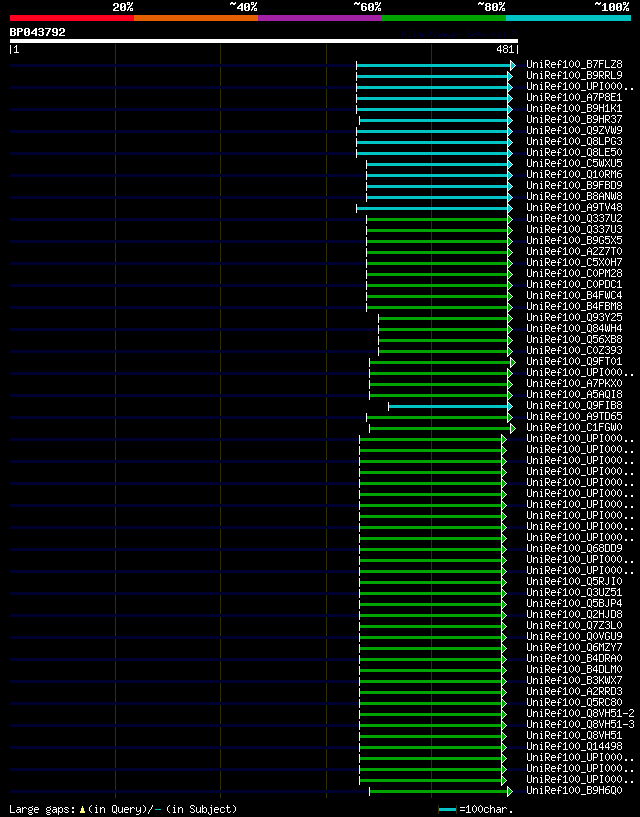The height and width of the screenshot is (817, 640).
Task: Pick the UniRef100_Q56XB8 label
Action: [x=574, y=339]
